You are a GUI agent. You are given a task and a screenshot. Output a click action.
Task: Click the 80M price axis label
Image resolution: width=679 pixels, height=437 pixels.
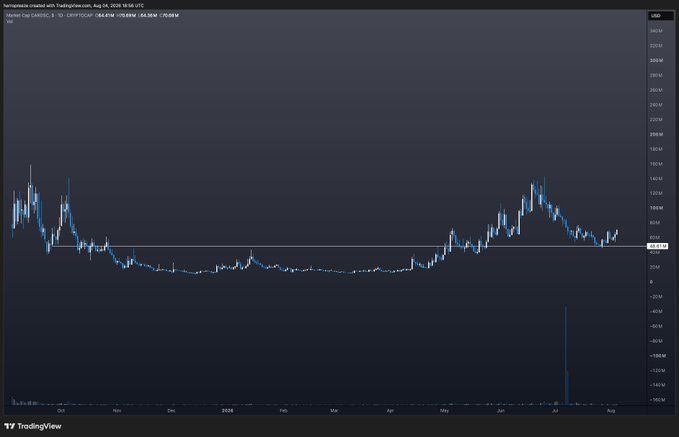655,223
